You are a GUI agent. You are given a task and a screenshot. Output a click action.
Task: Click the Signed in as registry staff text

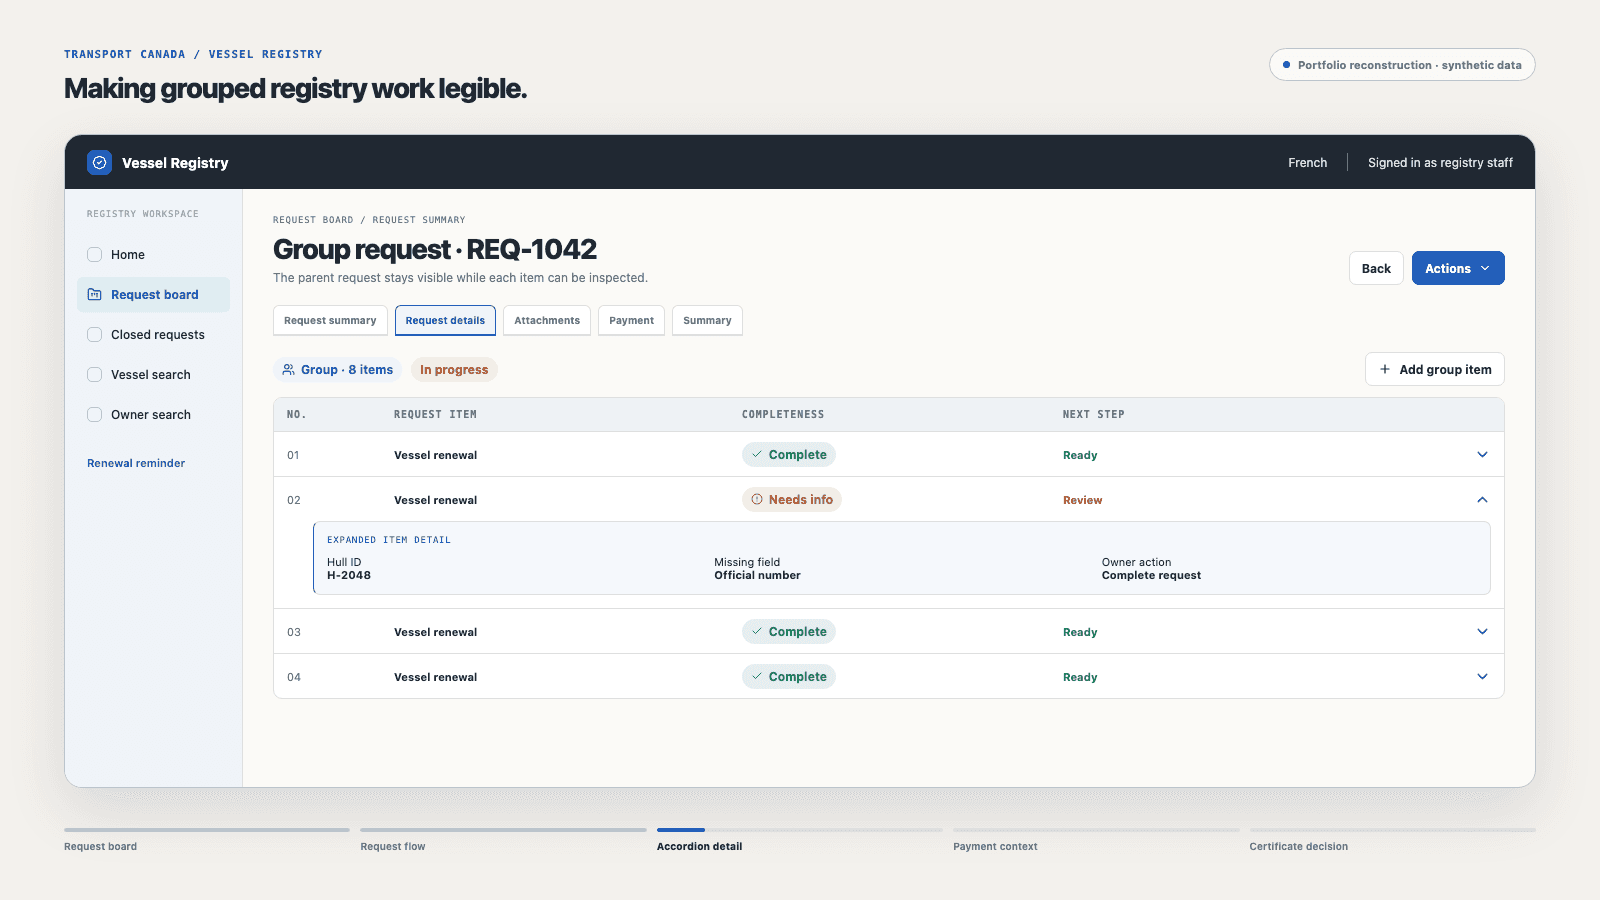click(1440, 162)
